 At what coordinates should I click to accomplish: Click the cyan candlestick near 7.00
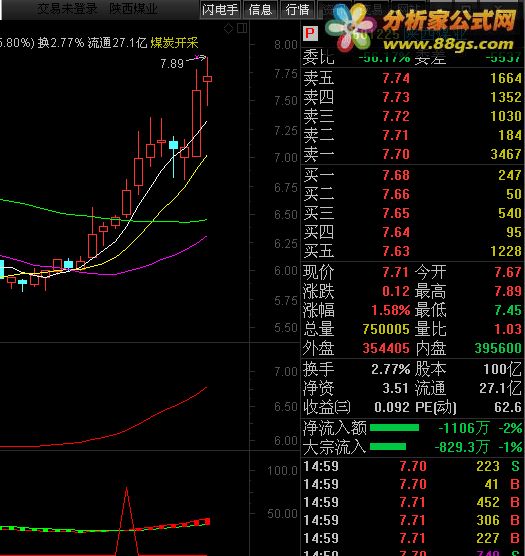[x=173, y=145]
